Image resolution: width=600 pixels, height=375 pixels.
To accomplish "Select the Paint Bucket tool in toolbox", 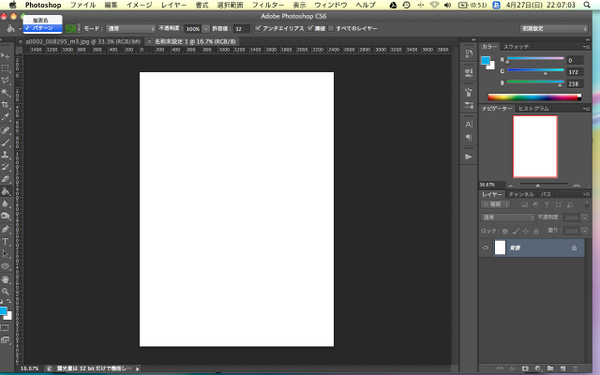I will [5, 191].
